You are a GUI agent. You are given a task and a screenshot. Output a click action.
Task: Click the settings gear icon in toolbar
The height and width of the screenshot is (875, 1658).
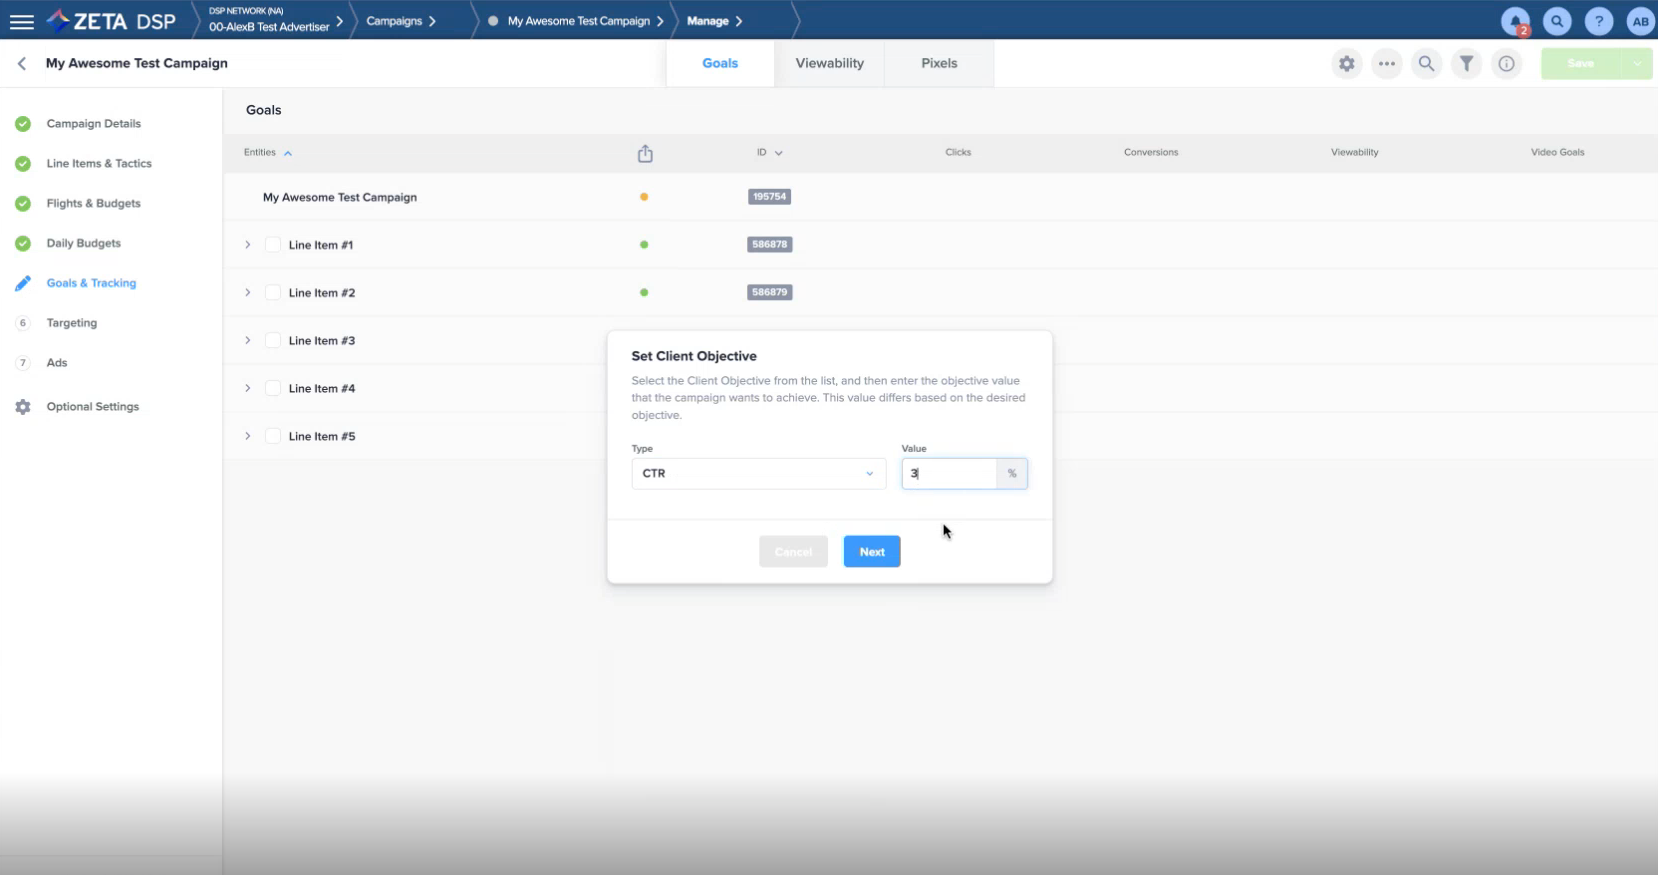[x=1346, y=64]
